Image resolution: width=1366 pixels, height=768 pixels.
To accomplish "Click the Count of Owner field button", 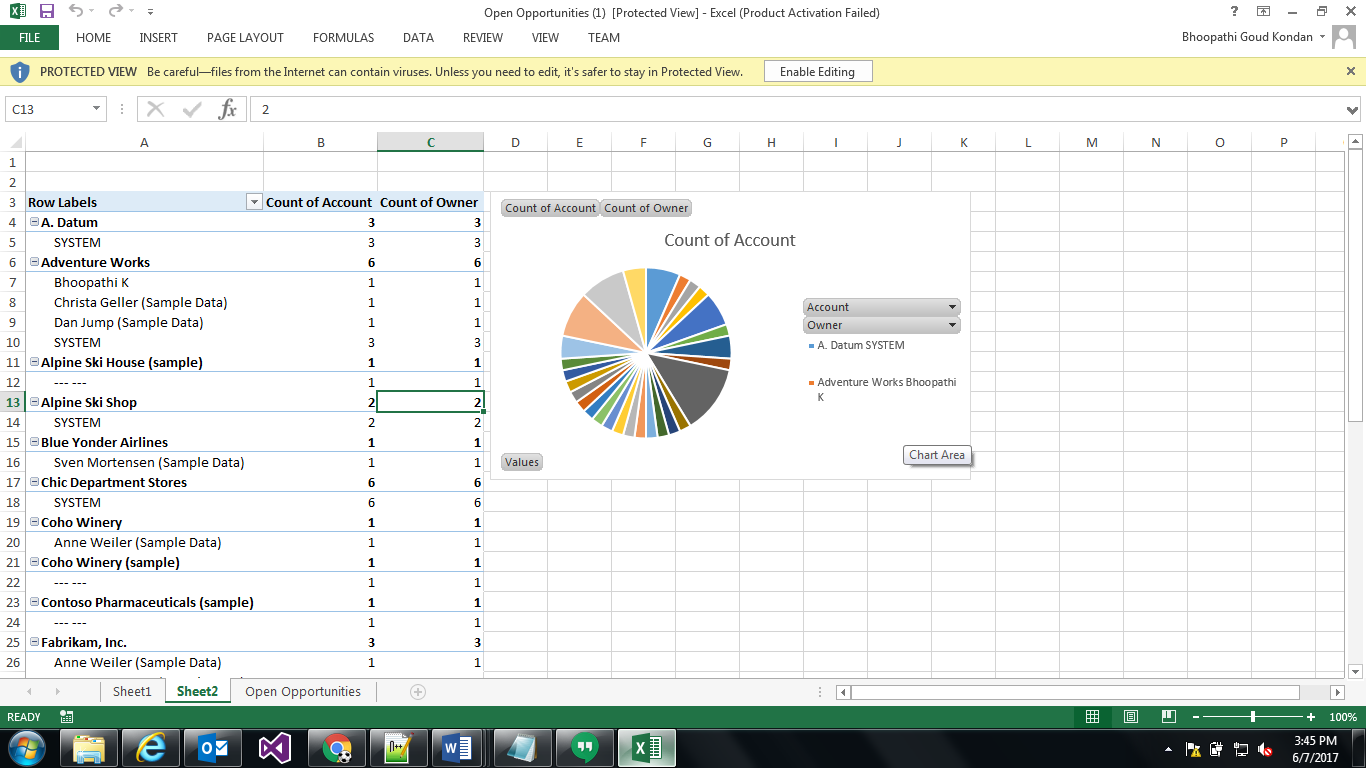I will pyautogui.click(x=645, y=208).
